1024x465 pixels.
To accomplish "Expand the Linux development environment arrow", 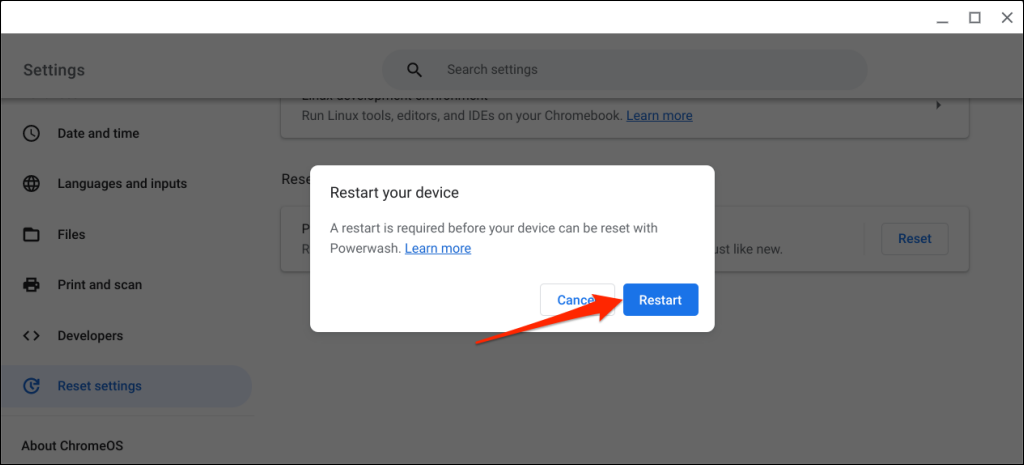I will tap(938, 105).
